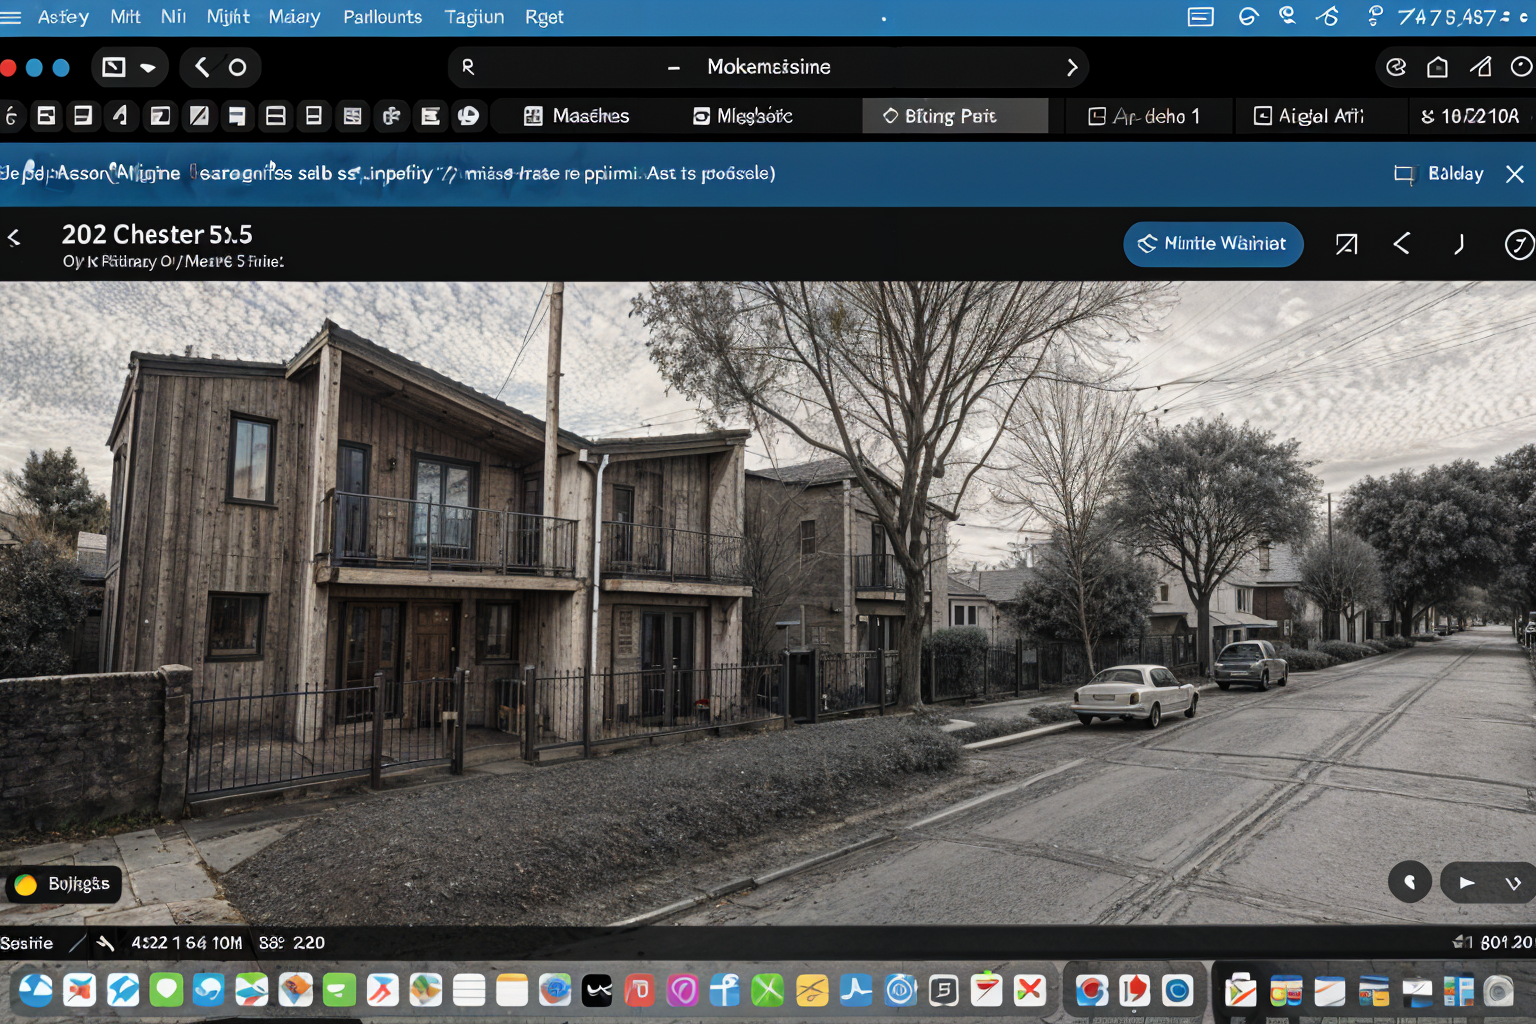Click the Maaehes toolbar button
The height and width of the screenshot is (1024, 1536).
(577, 116)
